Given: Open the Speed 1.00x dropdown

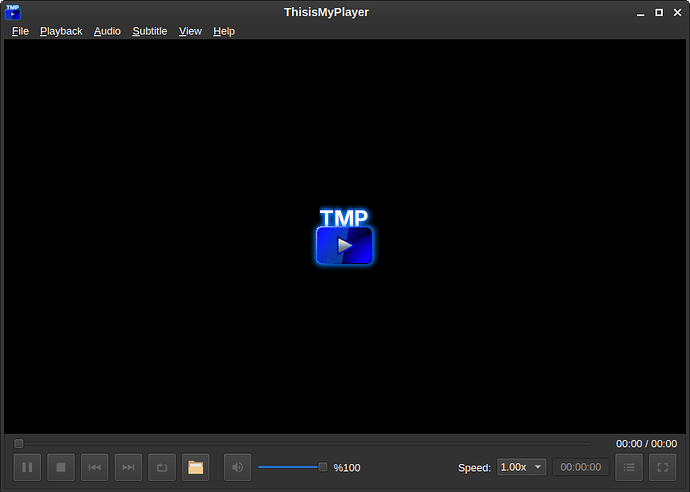Looking at the screenshot, I should coord(521,467).
